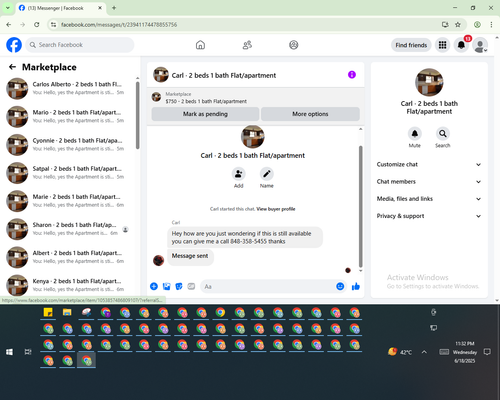Screen dimensions: 500x400
Task: Open a new browser tab
Action: (114, 8)
